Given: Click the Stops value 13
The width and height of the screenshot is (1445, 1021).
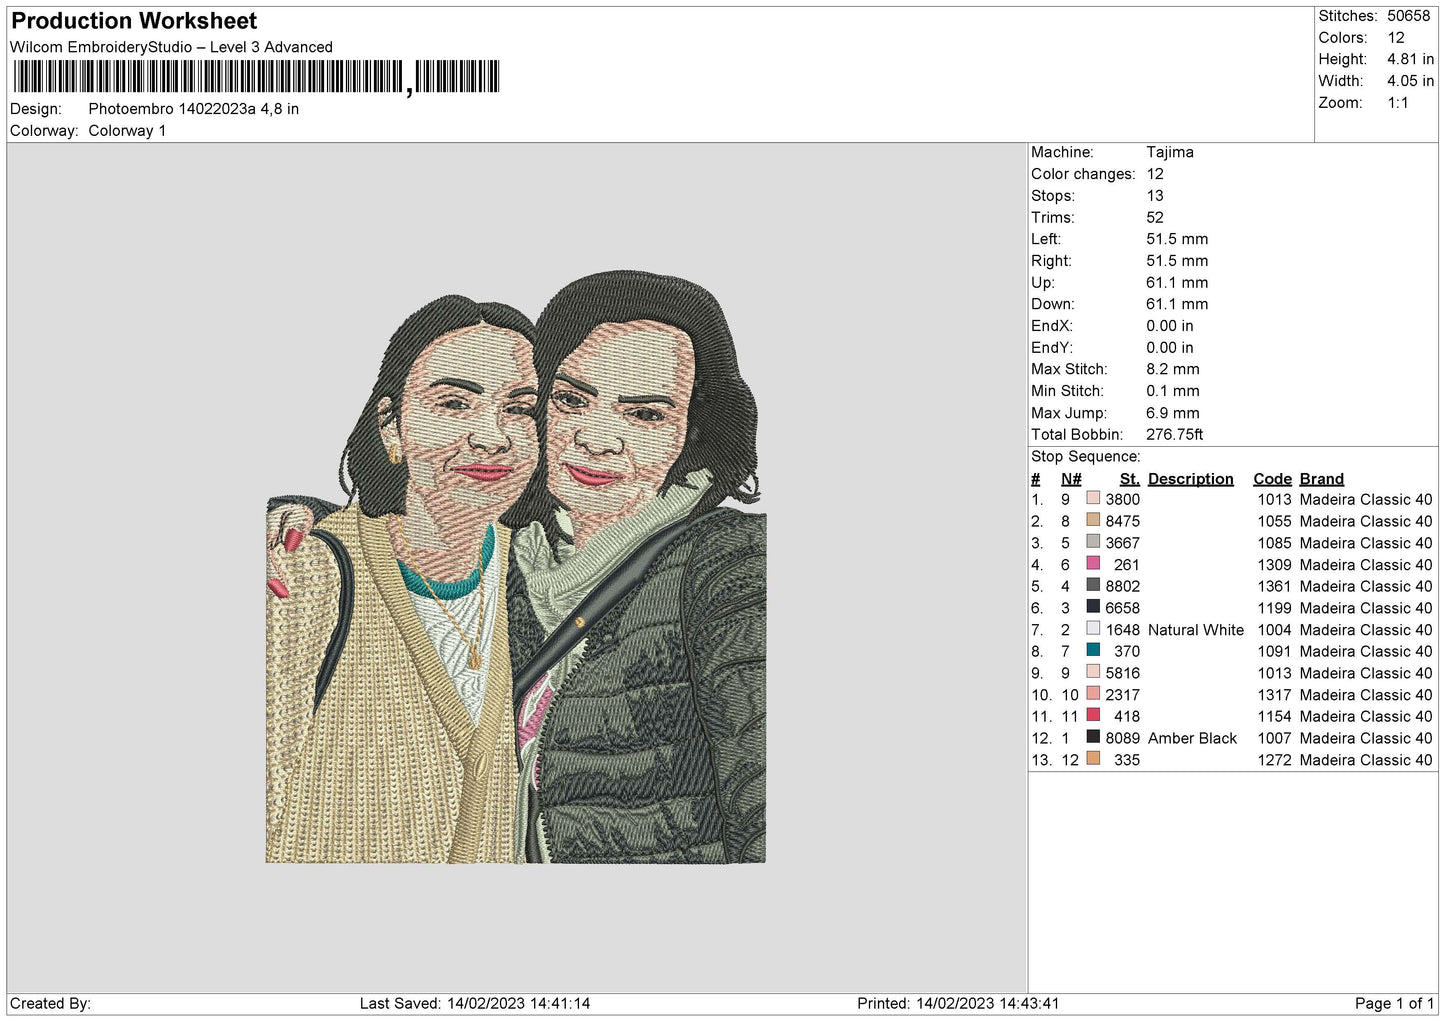Looking at the screenshot, I should coord(1155,196).
